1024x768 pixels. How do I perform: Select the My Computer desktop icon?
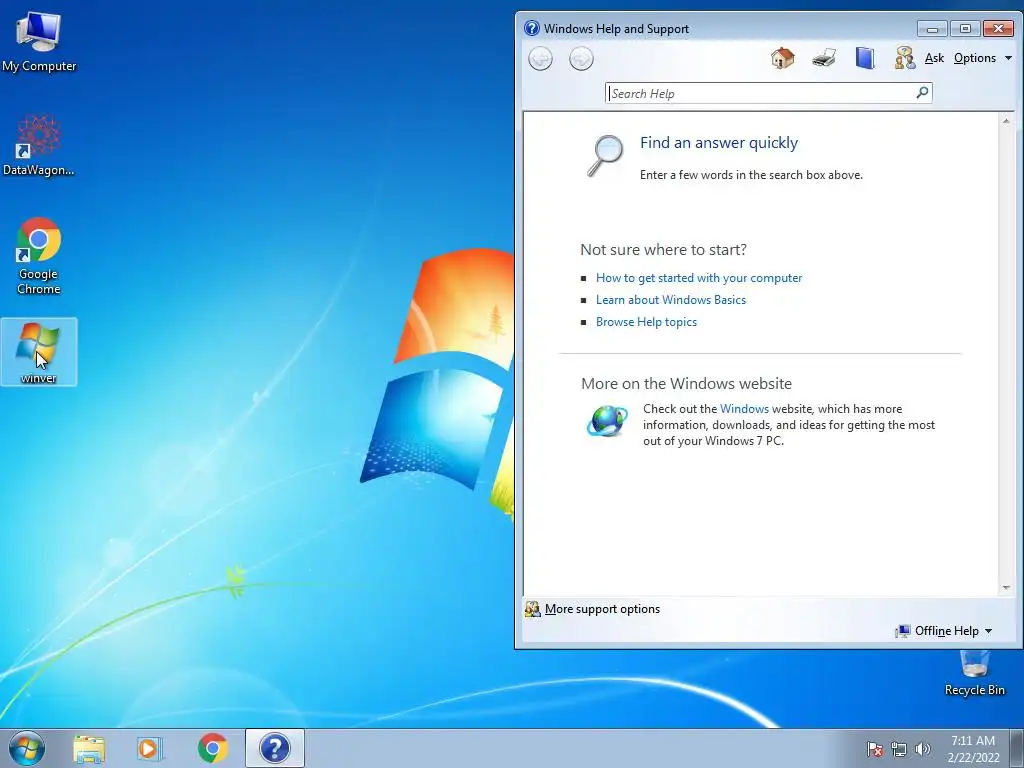tap(39, 40)
